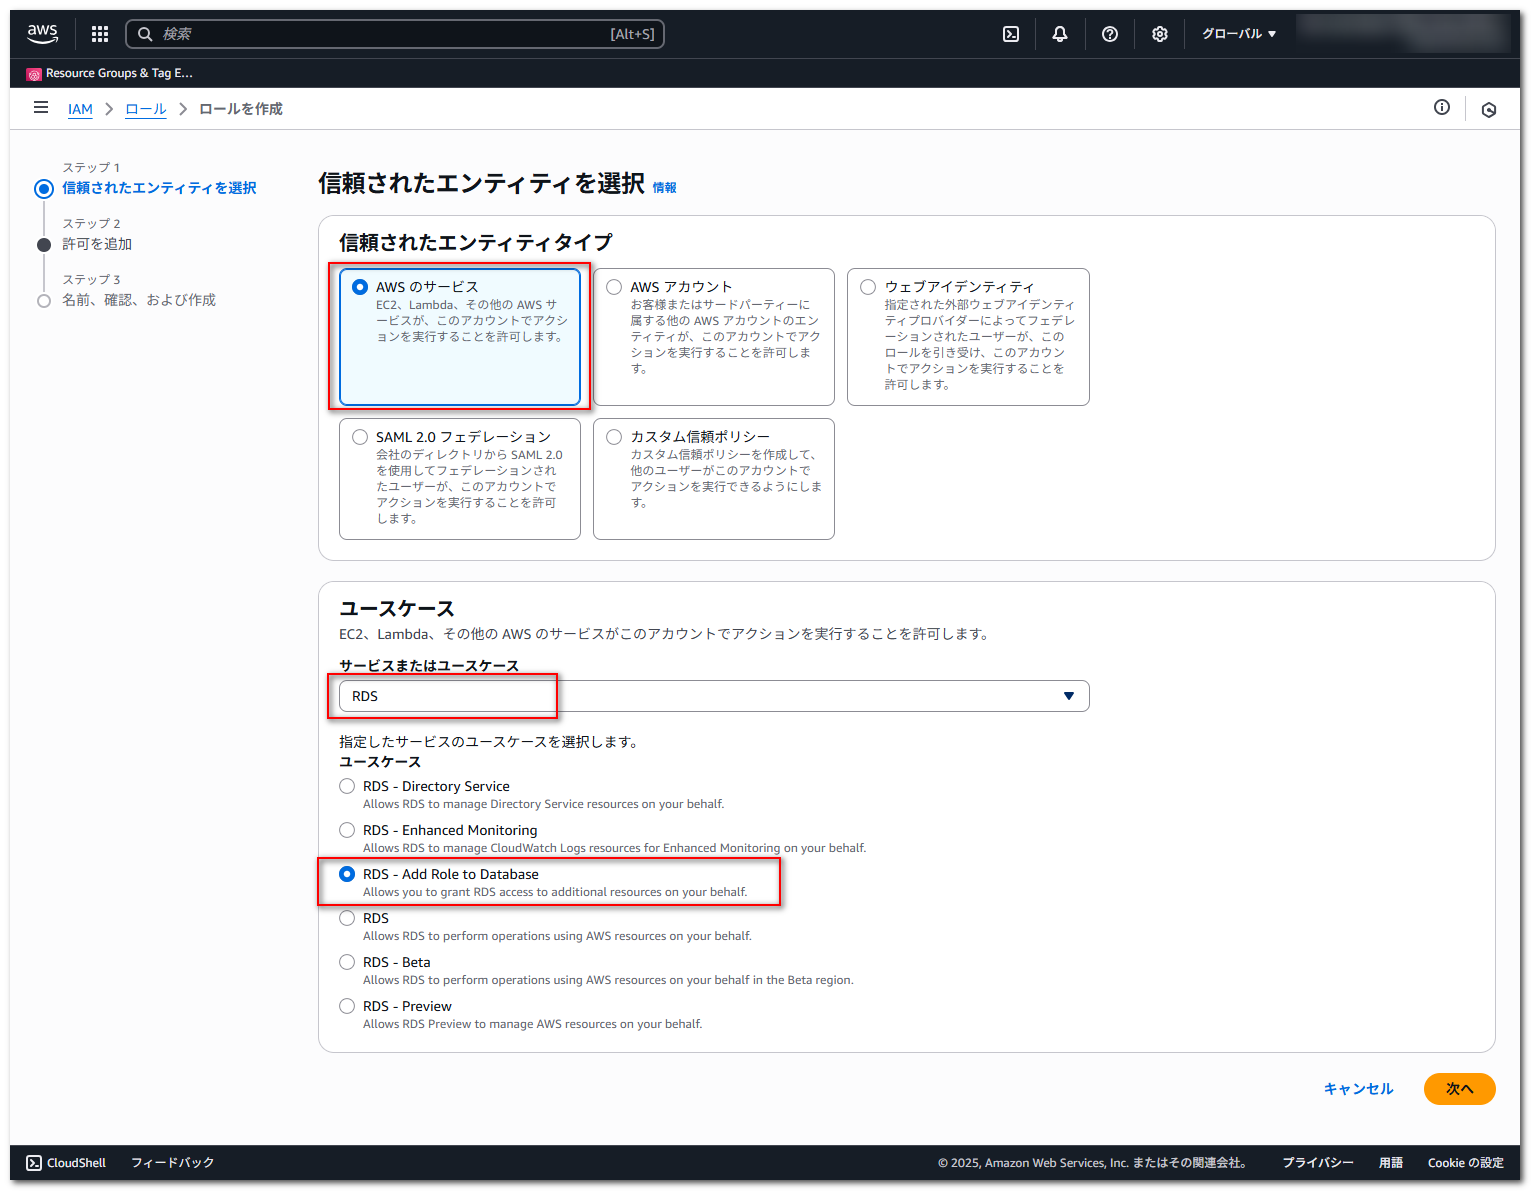Select step 1 信頼されたエンティティを選択

(160, 188)
